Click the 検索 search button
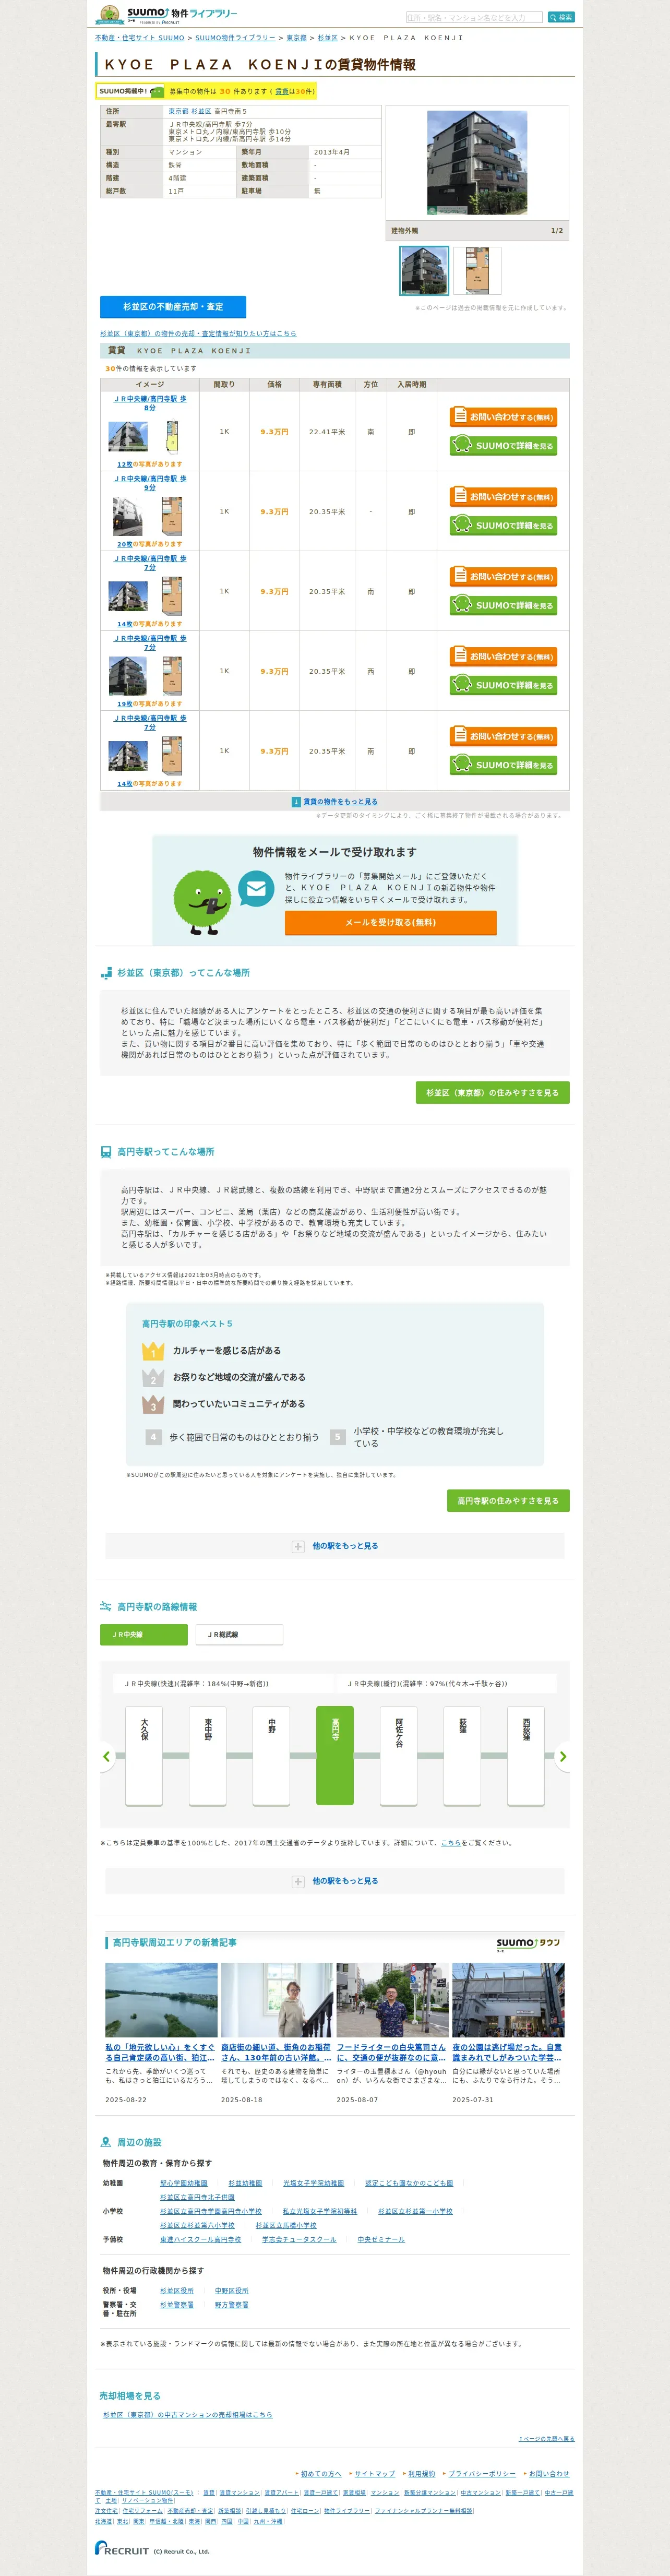The height and width of the screenshot is (2576, 670). 561,17
